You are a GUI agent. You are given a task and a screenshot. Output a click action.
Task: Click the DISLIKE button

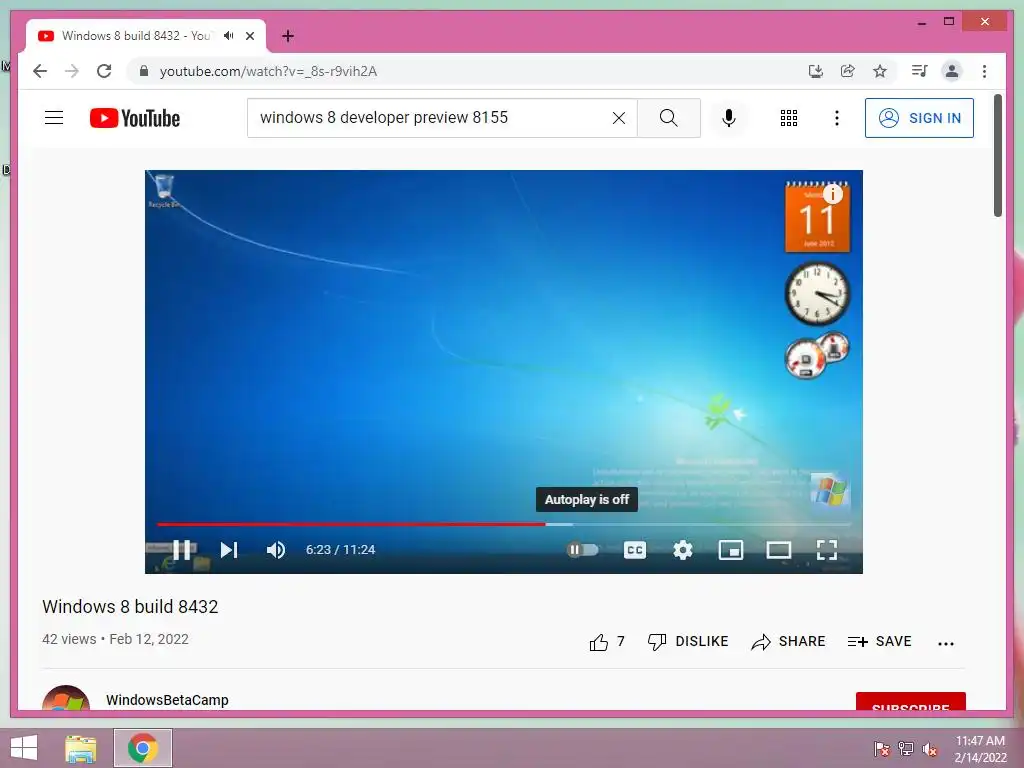(688, 641)
